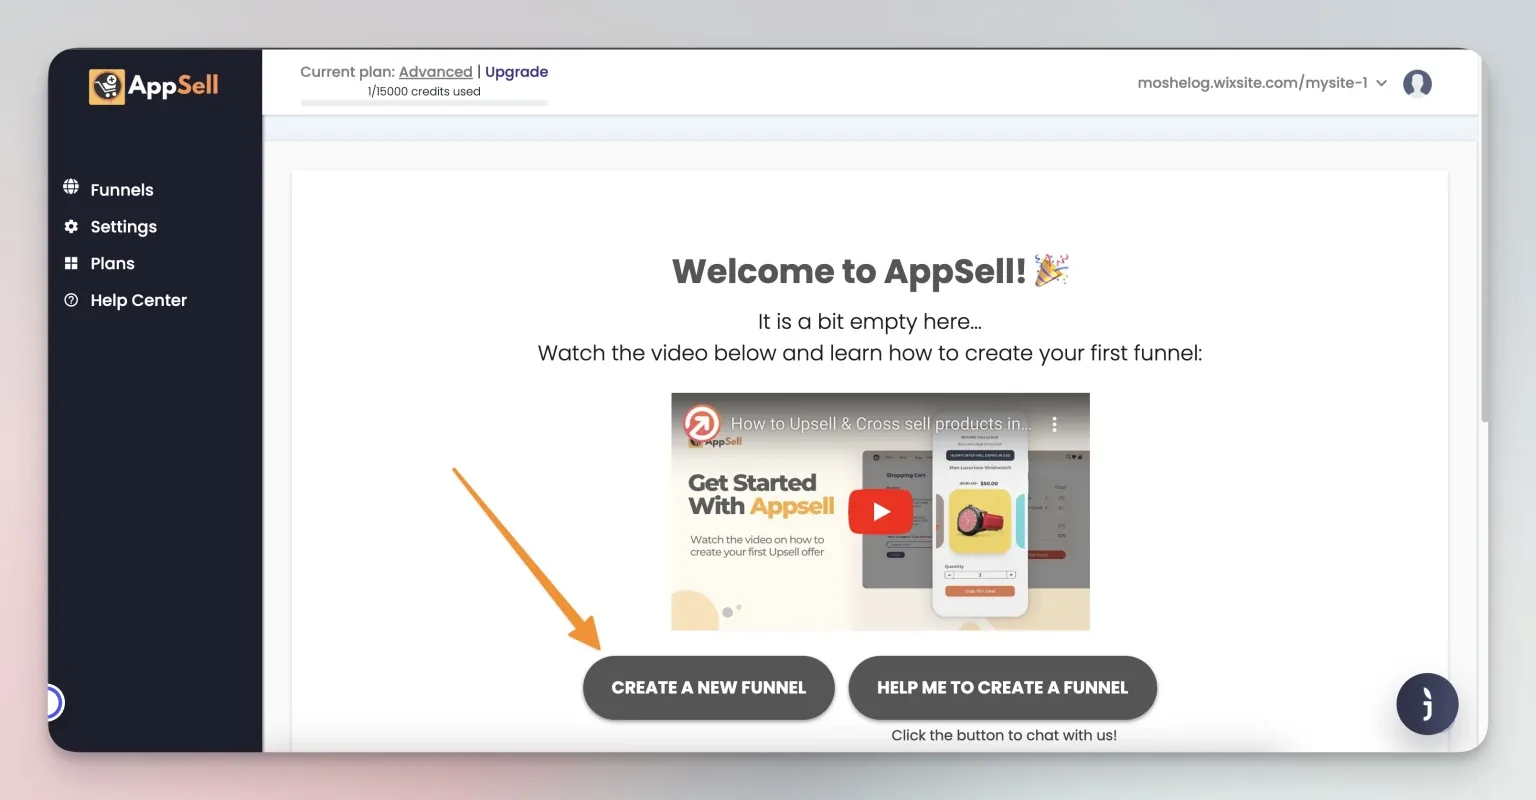
Task: Click the "Welcome to AppSell!" heading
Action: [x=869, y=271]
